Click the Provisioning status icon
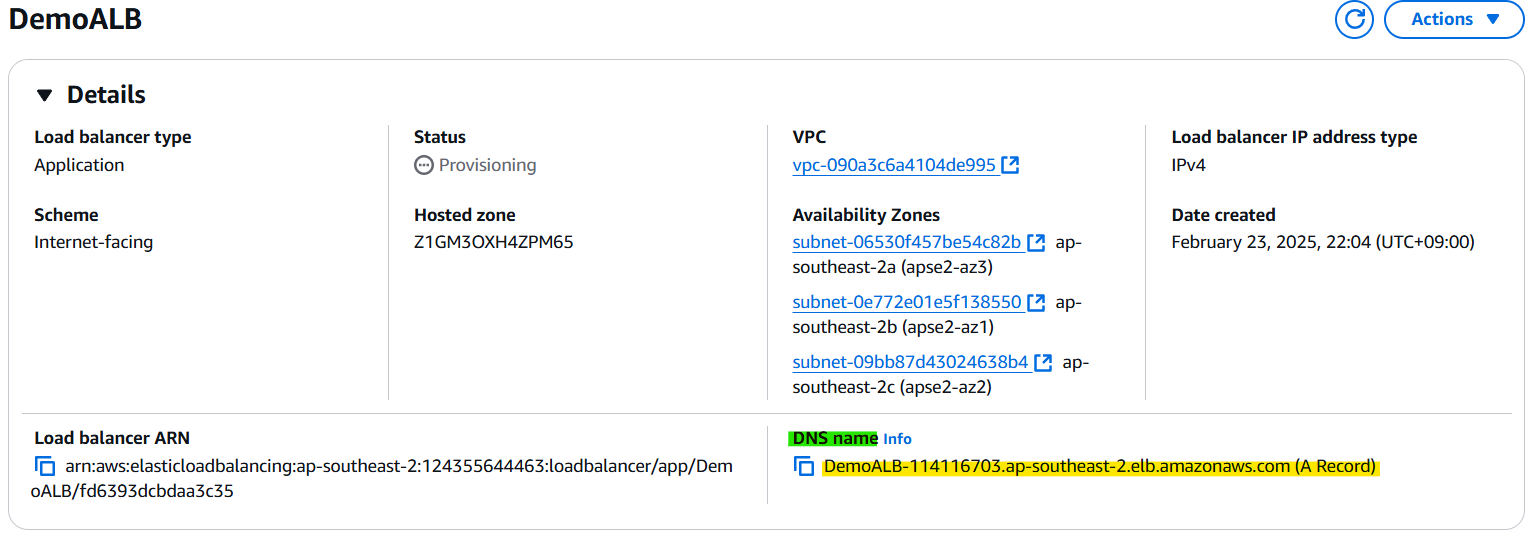Screen dimensions: 1530x536 click(x=424, y=165)
